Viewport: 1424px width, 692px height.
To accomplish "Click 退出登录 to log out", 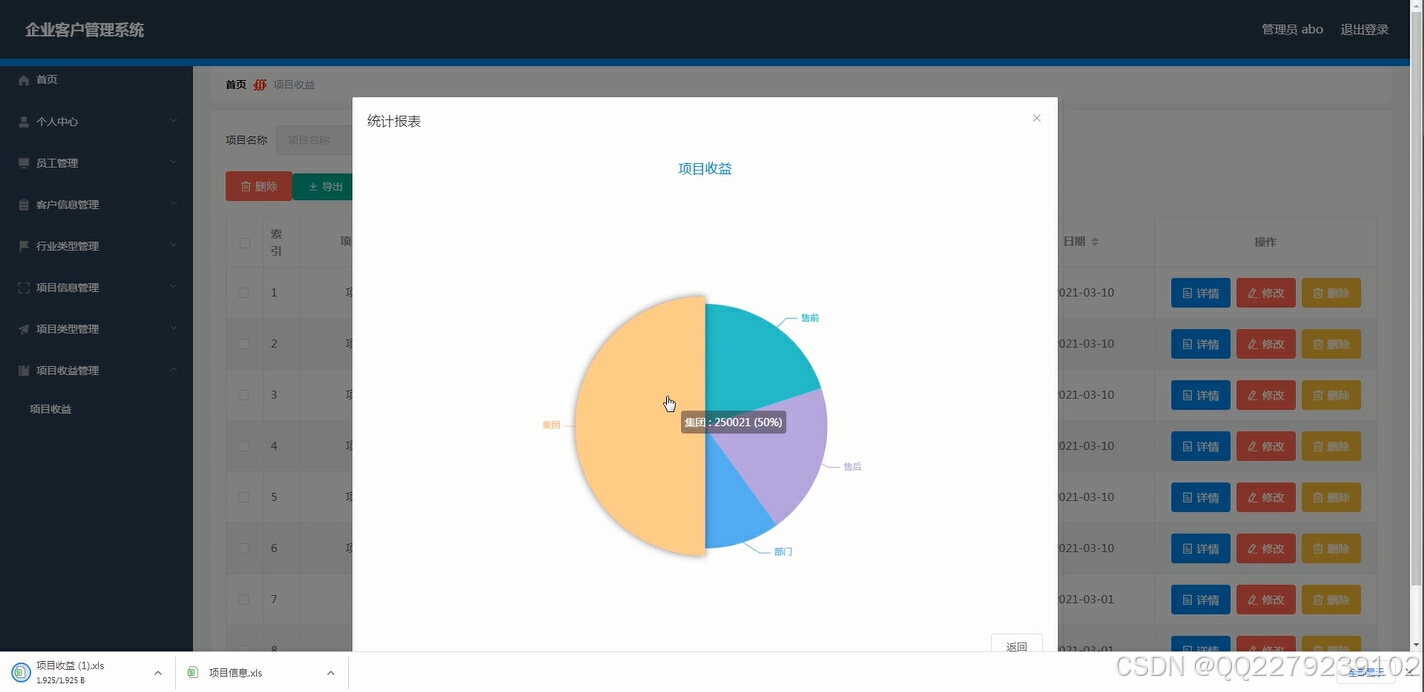I will pos(1364,29).
